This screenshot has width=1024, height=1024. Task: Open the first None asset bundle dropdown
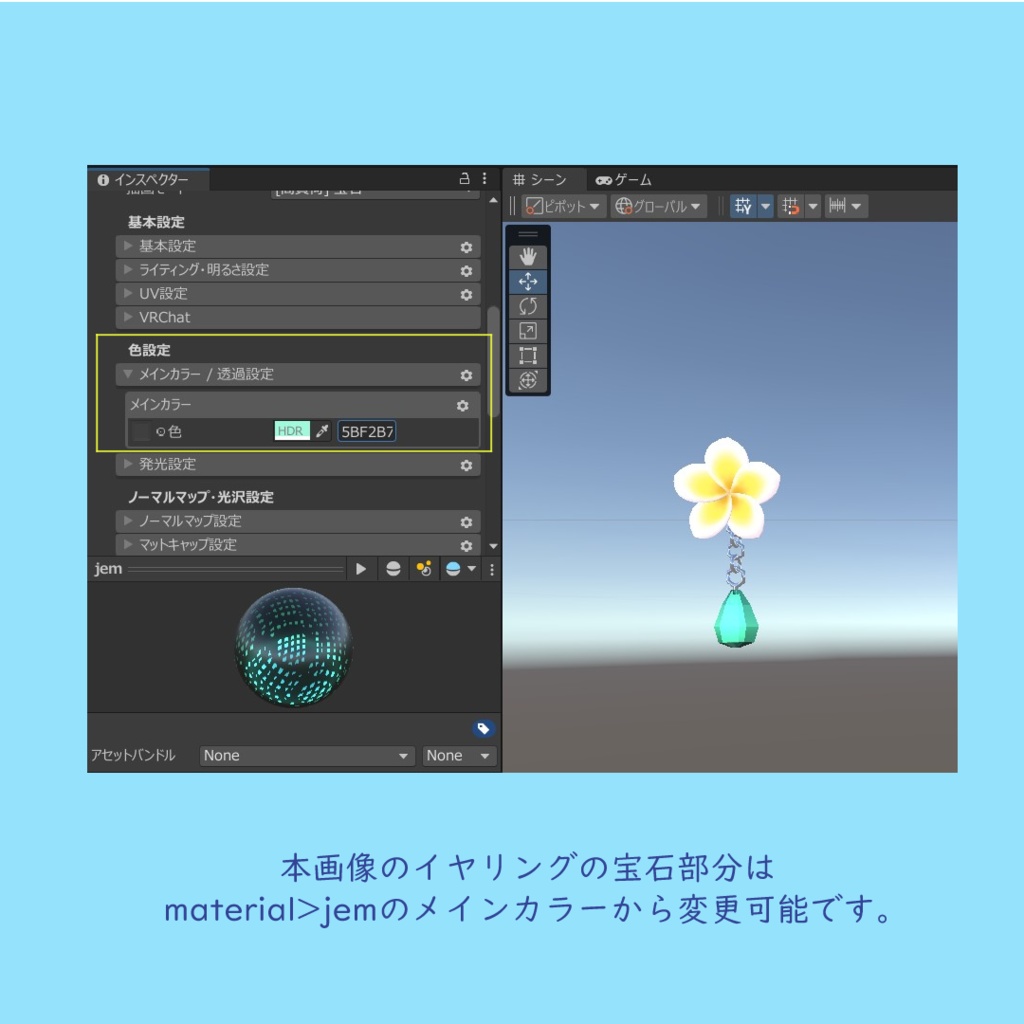click(305, 756)
